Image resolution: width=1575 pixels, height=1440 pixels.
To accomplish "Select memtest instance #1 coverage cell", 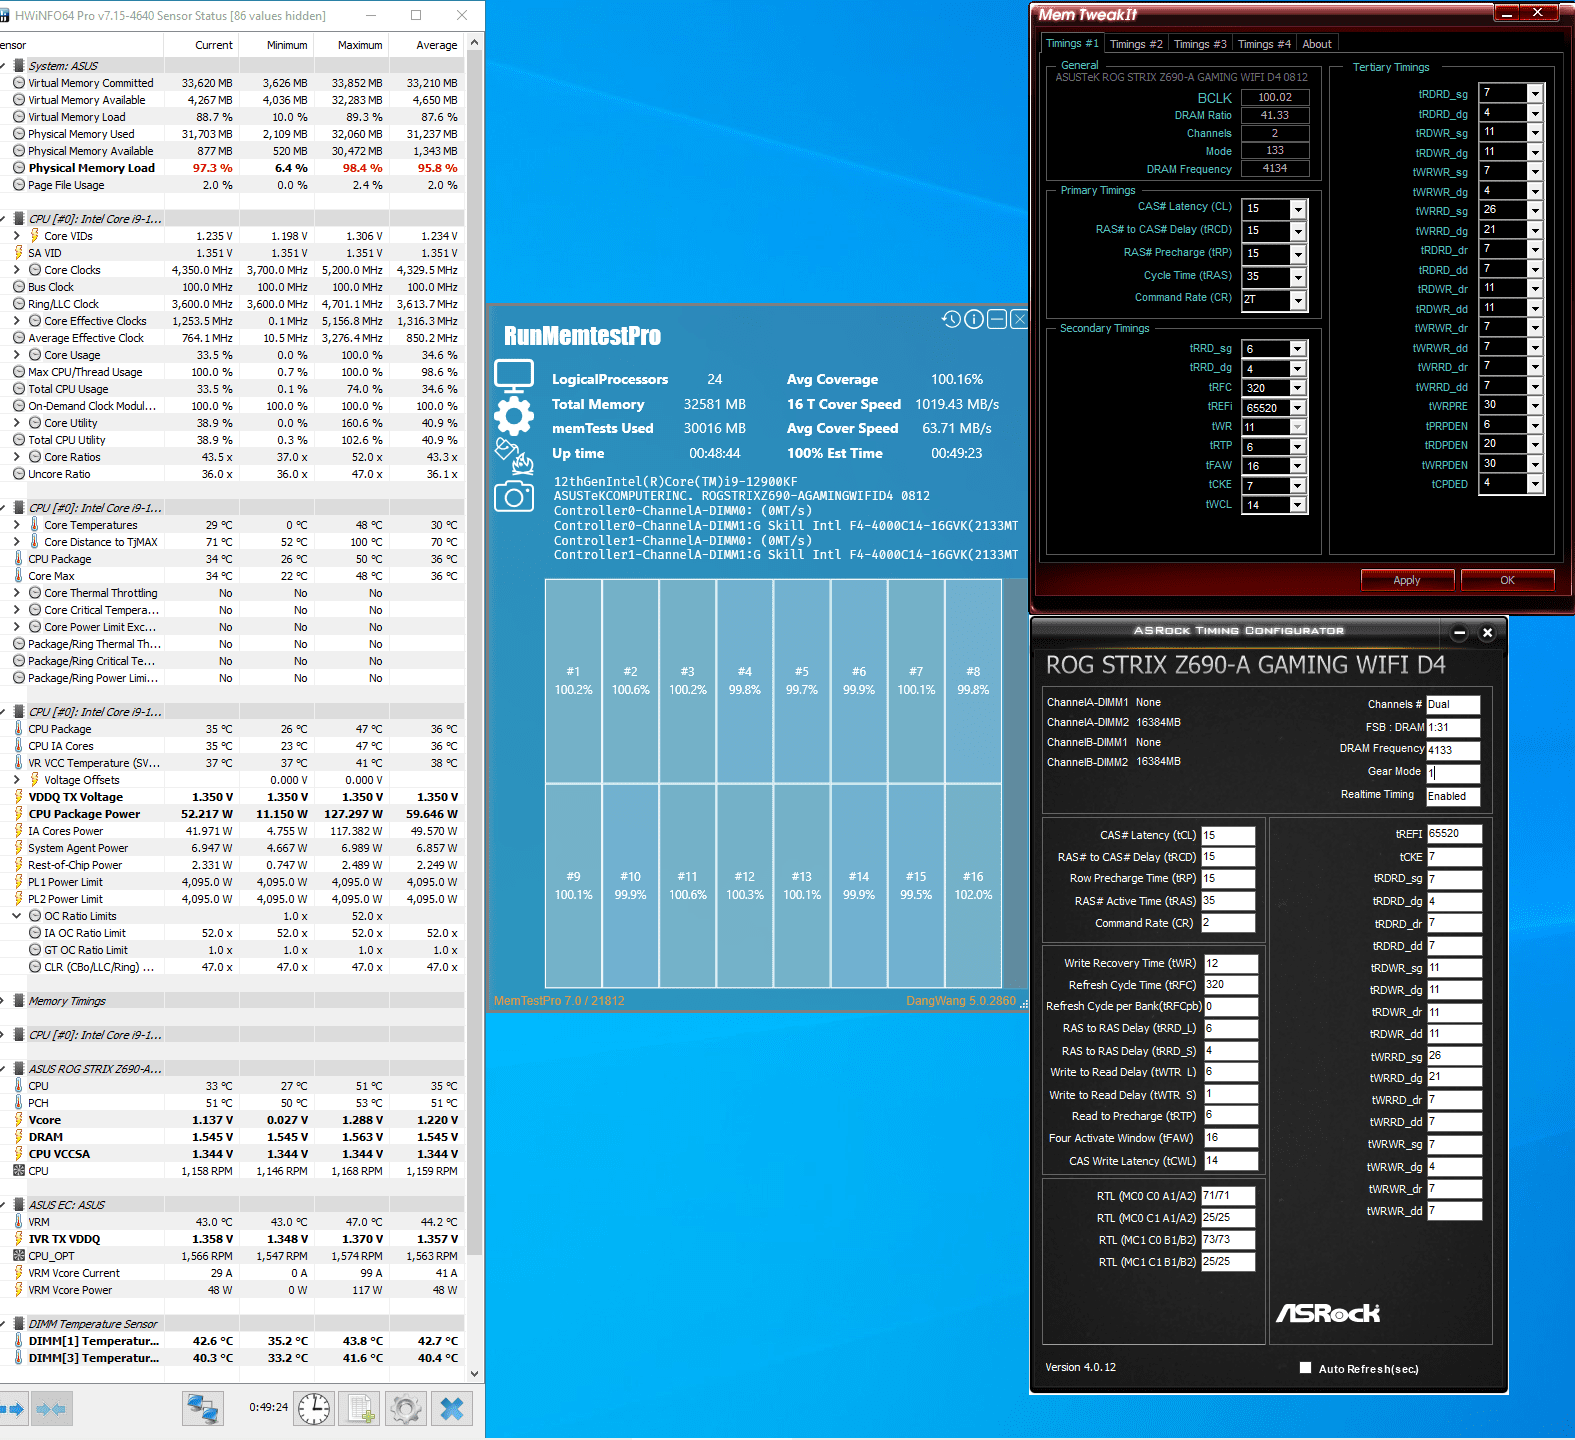I will (x=573, y=681).
